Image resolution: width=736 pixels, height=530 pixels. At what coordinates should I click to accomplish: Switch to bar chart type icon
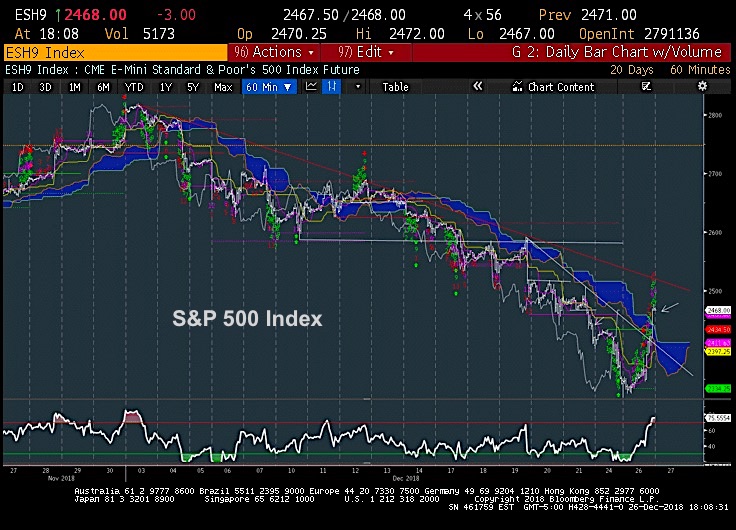(331, 86)
